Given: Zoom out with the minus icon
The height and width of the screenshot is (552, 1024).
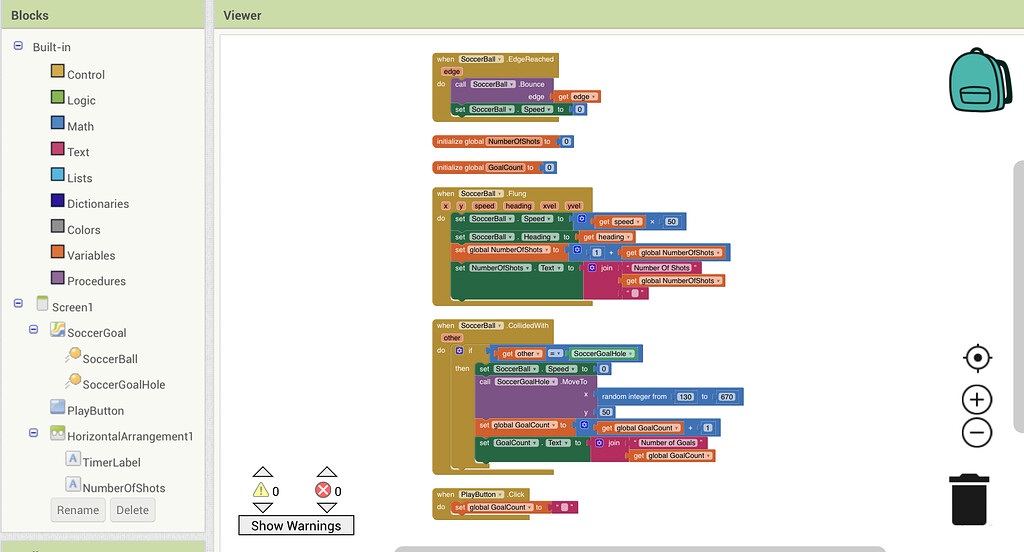Looking at the screenshot, I should coord(977,433).
